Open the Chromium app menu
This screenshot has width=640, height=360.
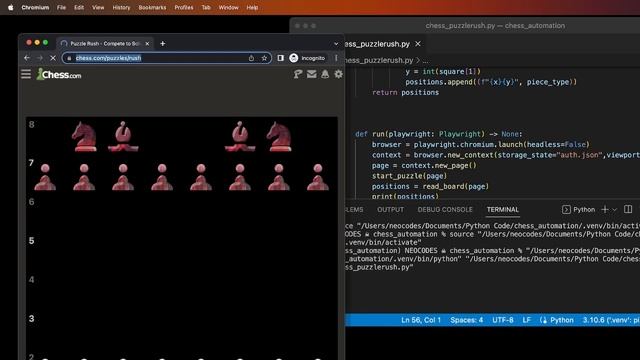pos(35,7)
